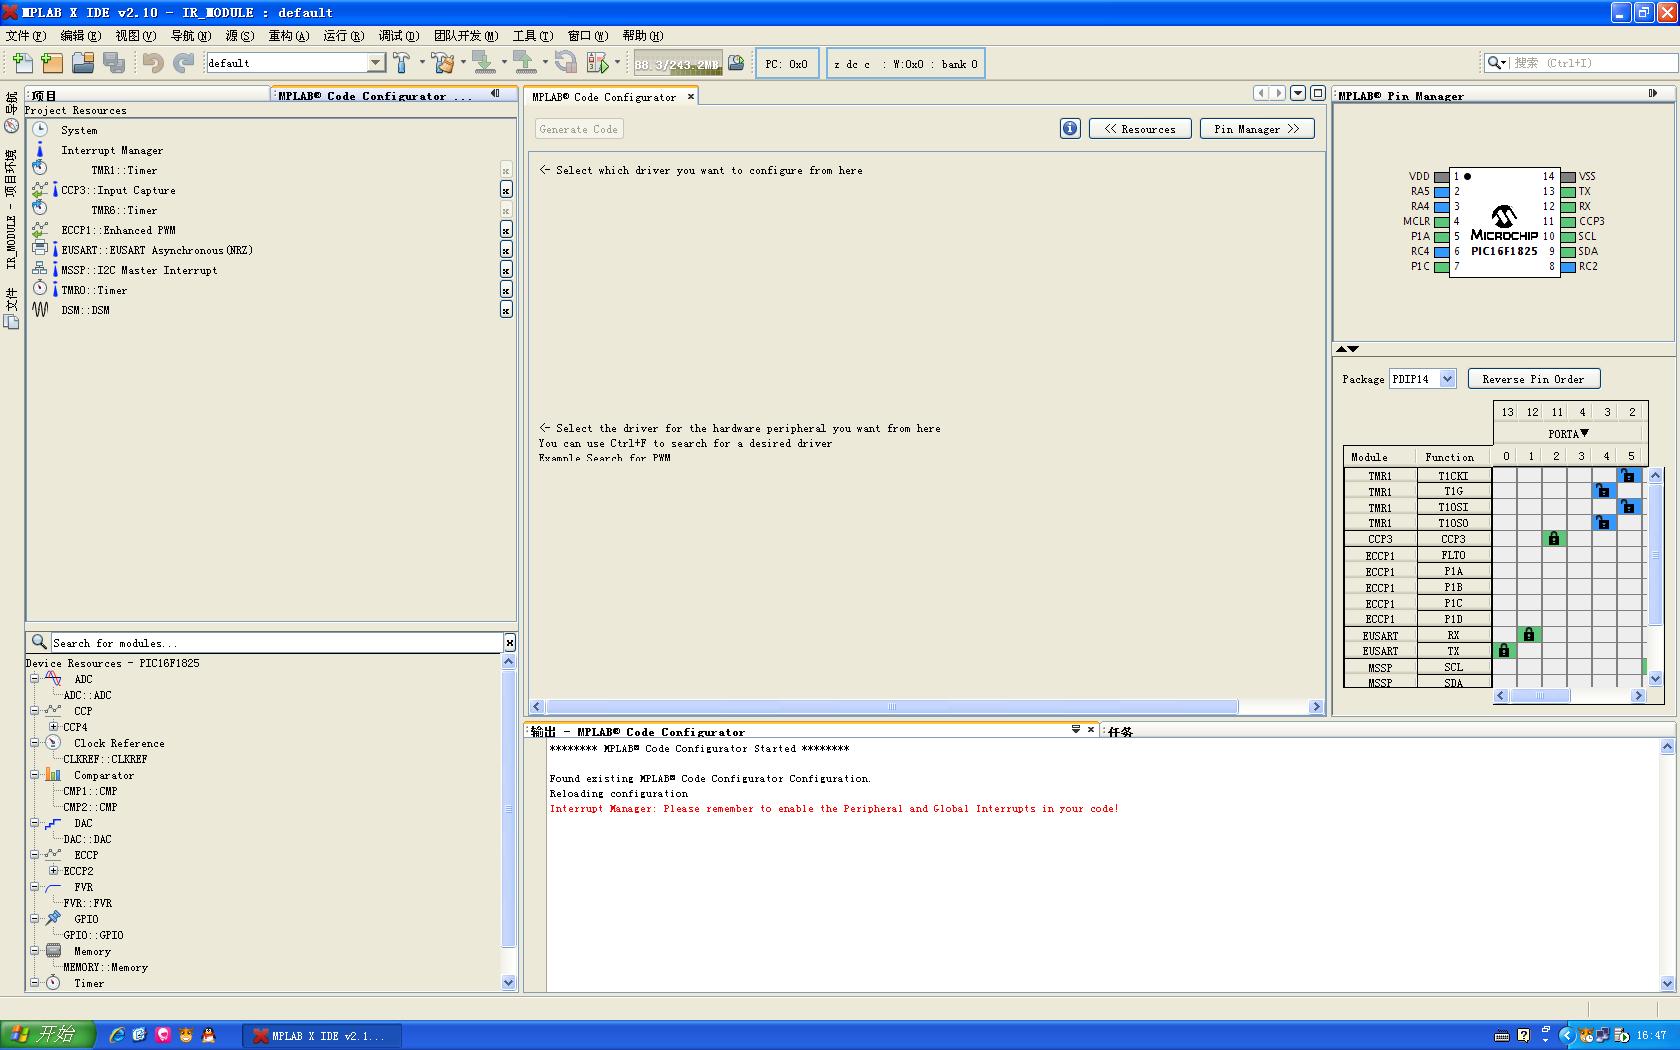Open the Package PDIP14 dropdown
The width and height of the screenshot is (1680, 1050).
pos(1447,379)
